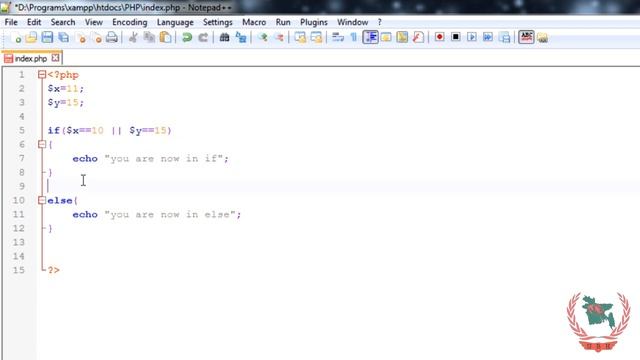
Task: Toggle synchronized horizontal scrolling icon
Action: point(316,38)
